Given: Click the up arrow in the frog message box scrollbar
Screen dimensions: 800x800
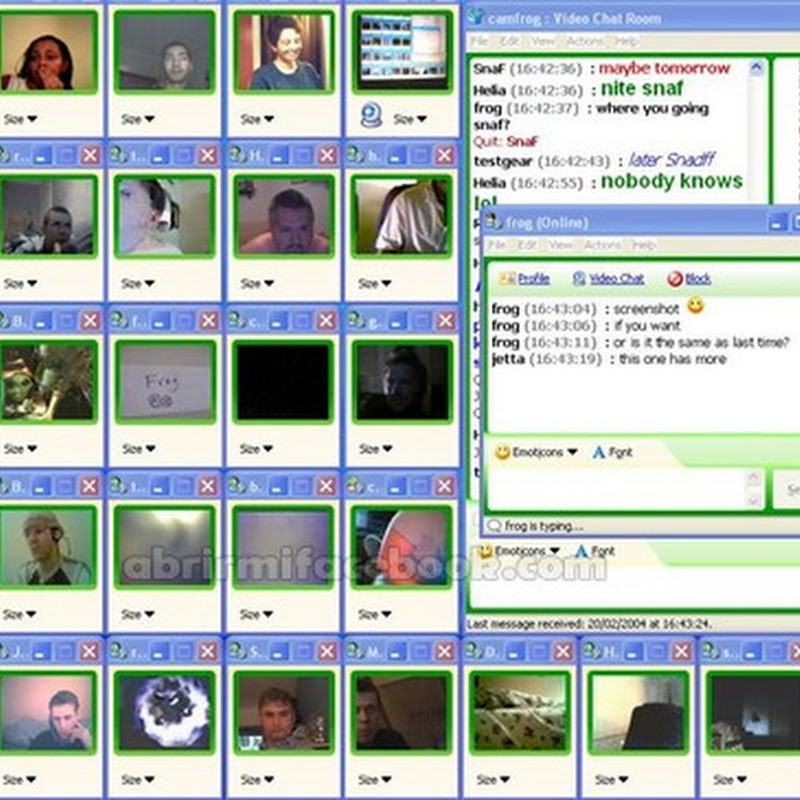Looking at the screenshot, I should pyautogui.click(x=753, y=479).
